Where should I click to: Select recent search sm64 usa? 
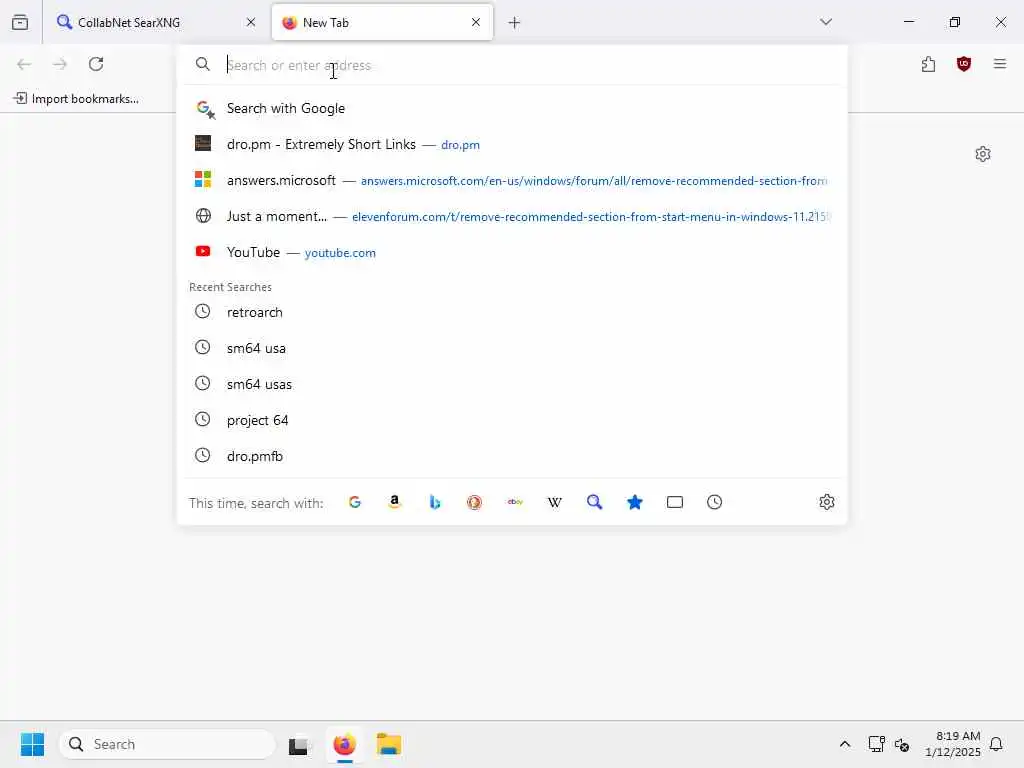coord(513,348)
